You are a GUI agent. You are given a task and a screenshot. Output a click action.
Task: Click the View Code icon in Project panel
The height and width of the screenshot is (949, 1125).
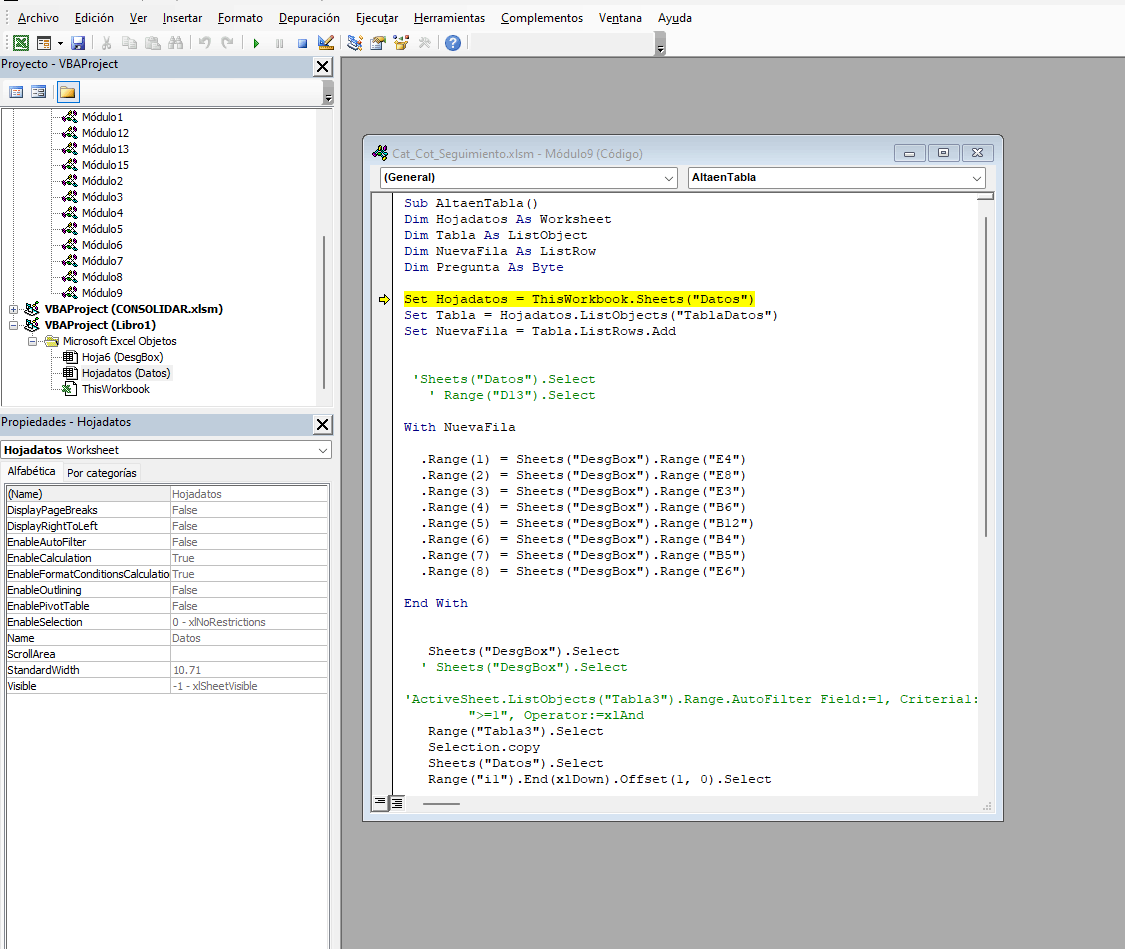pos(16,92)
